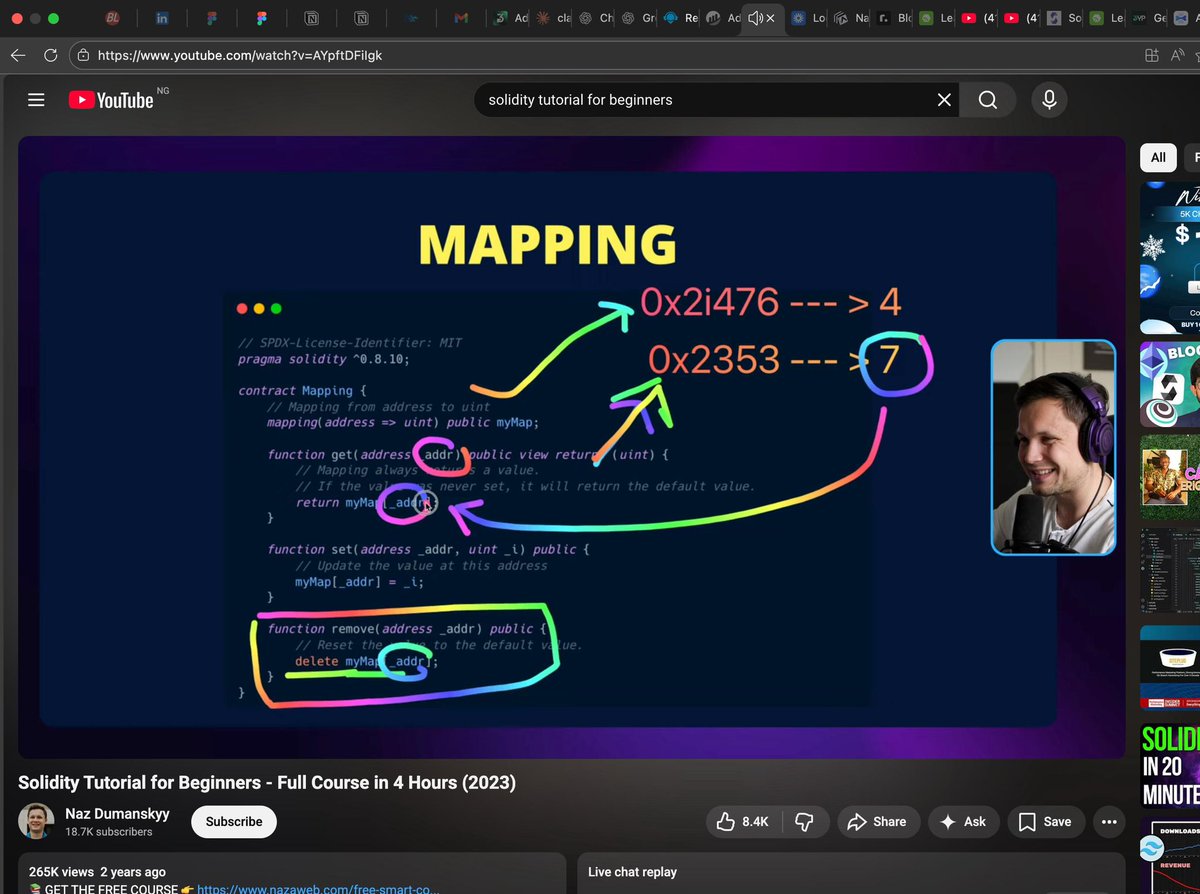Open the YouTube guide hamburger menu
The width and height of the screenshot is (1200, 894).
pos(37,100)
